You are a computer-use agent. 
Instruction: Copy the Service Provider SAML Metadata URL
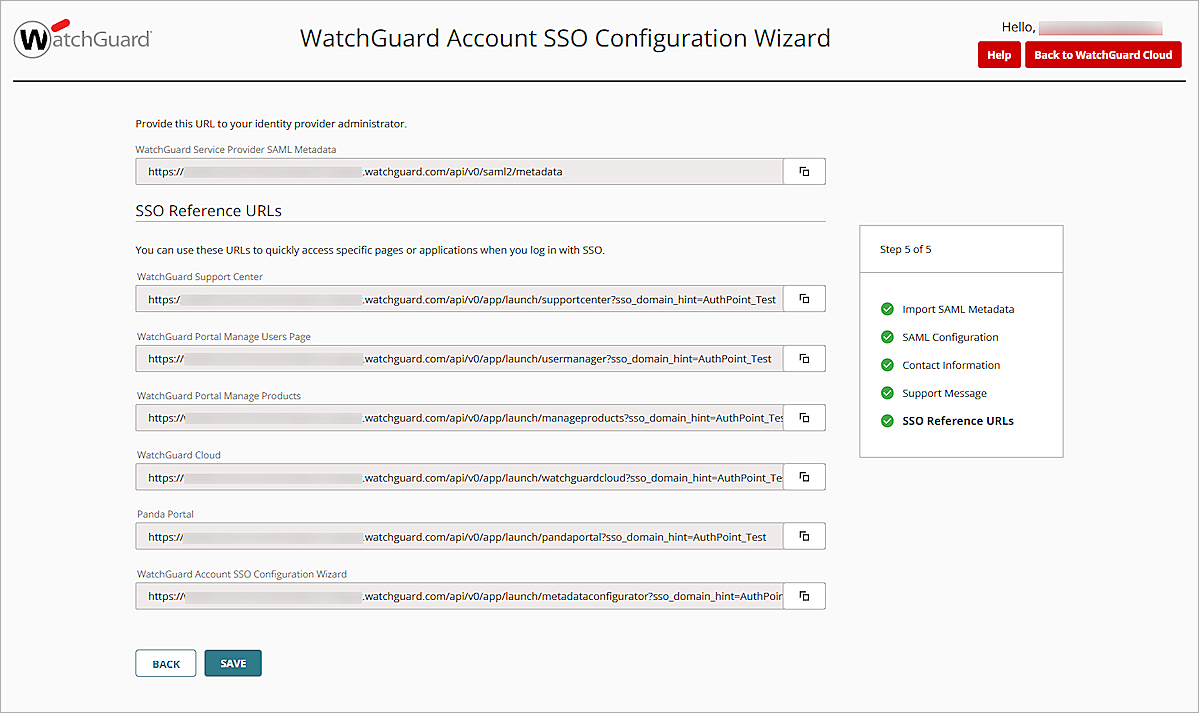[804, 171]
